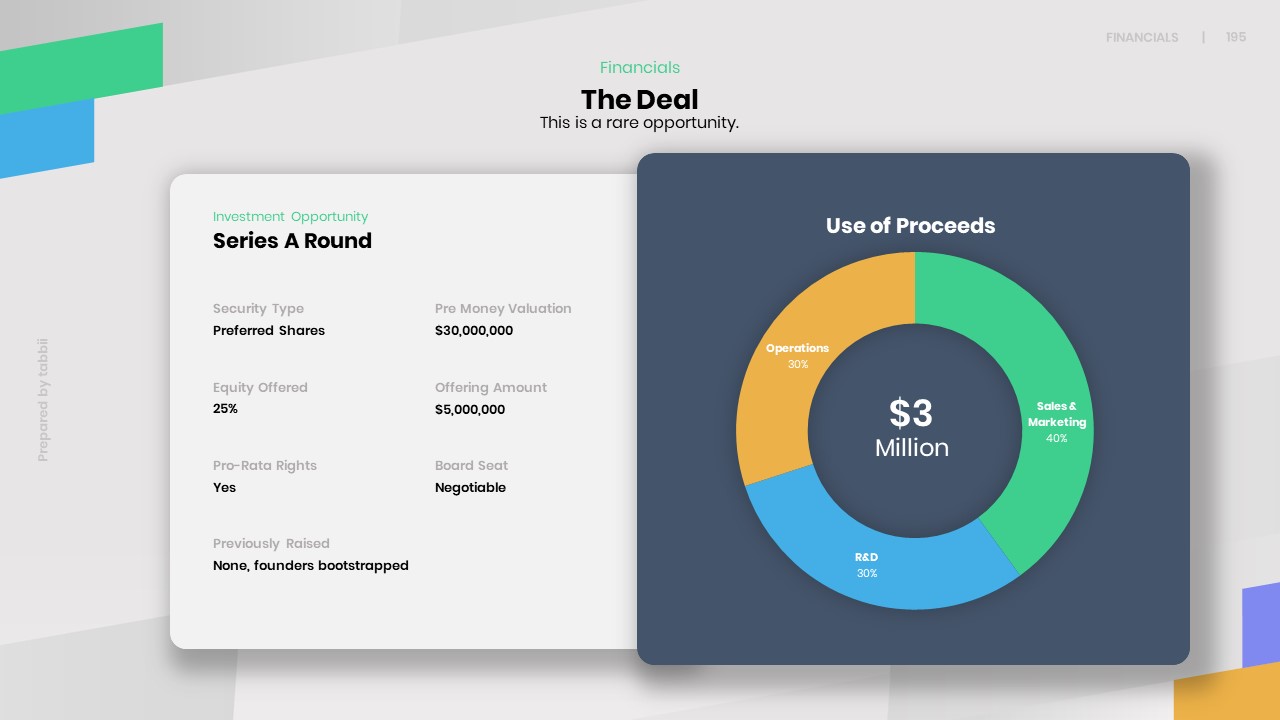Select None, founders bootstrapped text
Image resolution: width=1280 pixels, height=720 pixels.
[311, 566]
